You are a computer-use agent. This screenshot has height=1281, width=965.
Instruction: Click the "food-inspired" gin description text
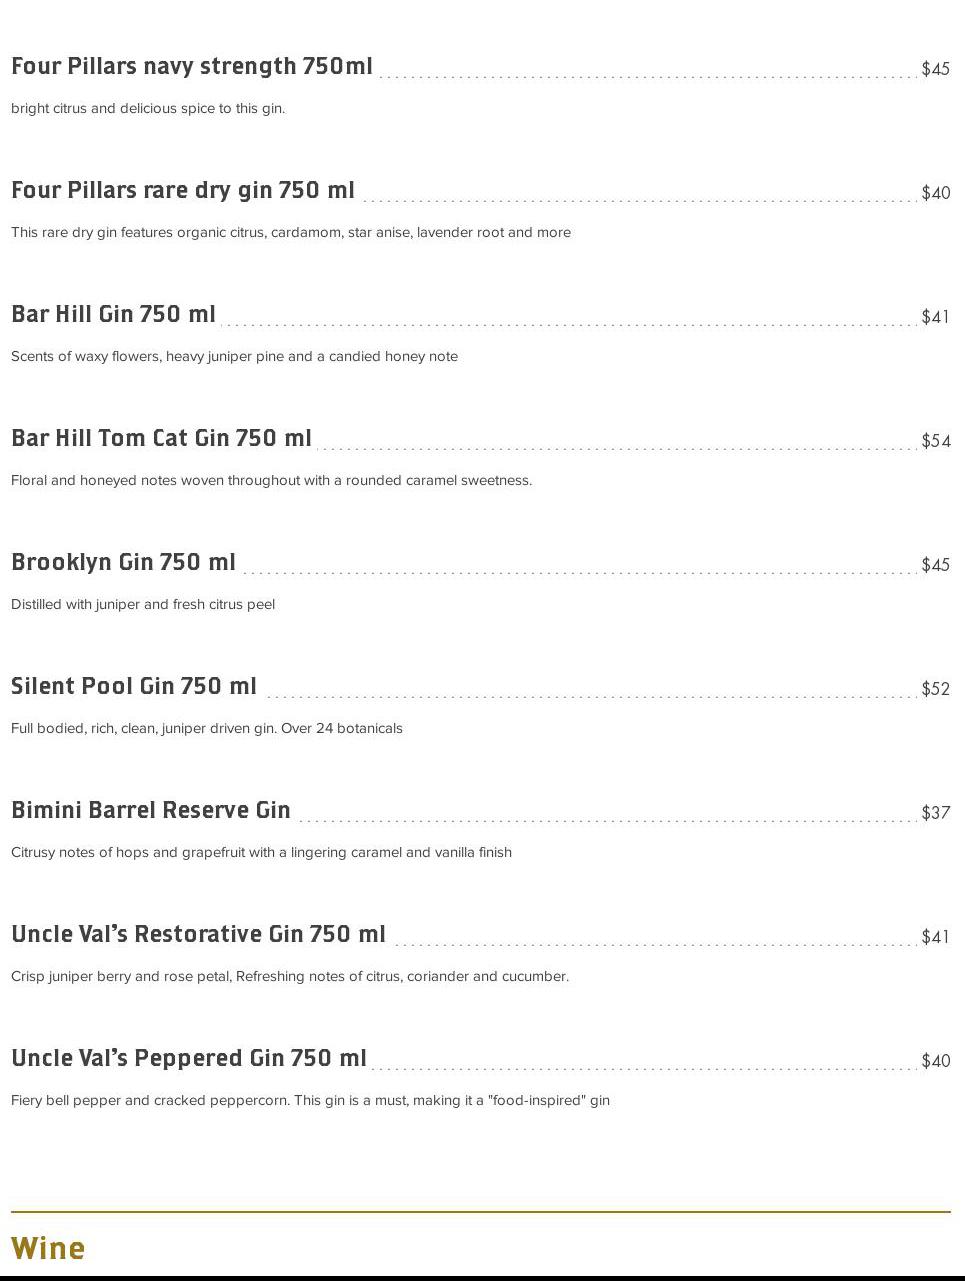click(x=310, y=1100)
